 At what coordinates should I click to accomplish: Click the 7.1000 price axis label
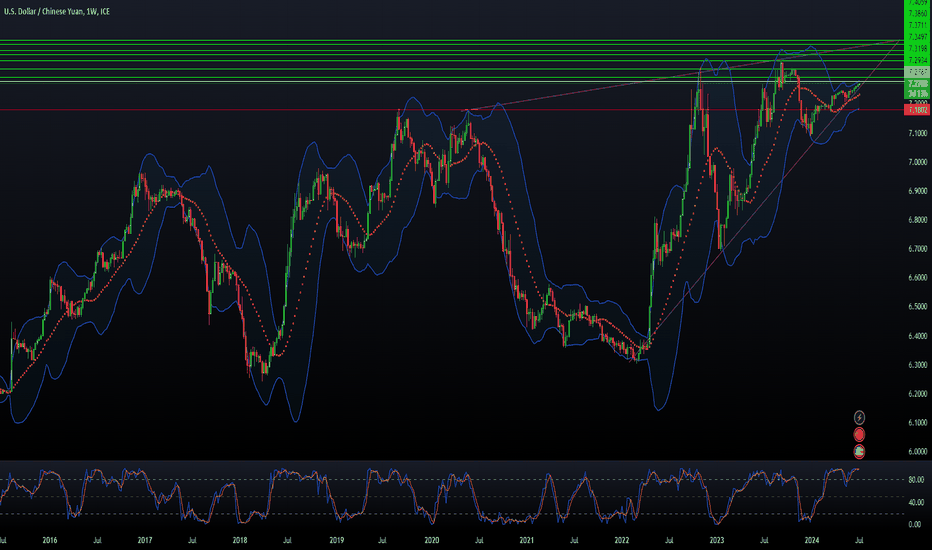[x=917, y=133]
